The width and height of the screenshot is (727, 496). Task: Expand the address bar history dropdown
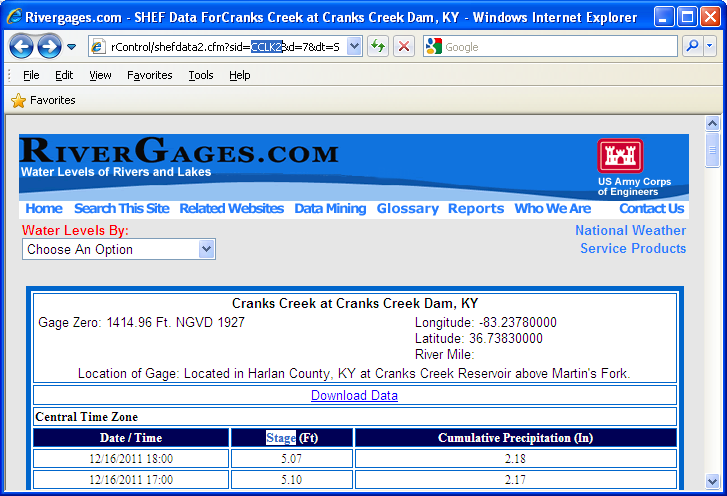pyautogui.click(x=354, y=47)
